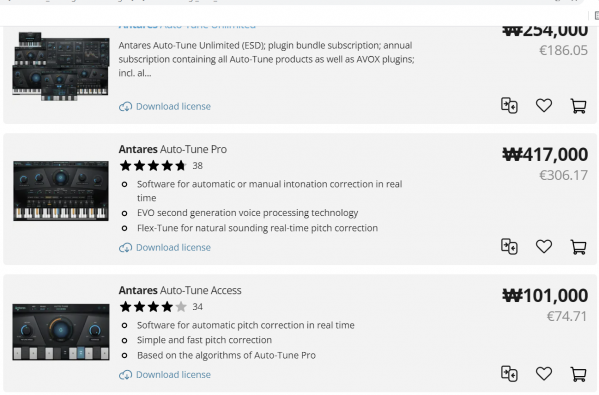Open the Auto-Tune Access 34 reviews rating
Screen dimensions: 599x395
[x=161, y=307]
